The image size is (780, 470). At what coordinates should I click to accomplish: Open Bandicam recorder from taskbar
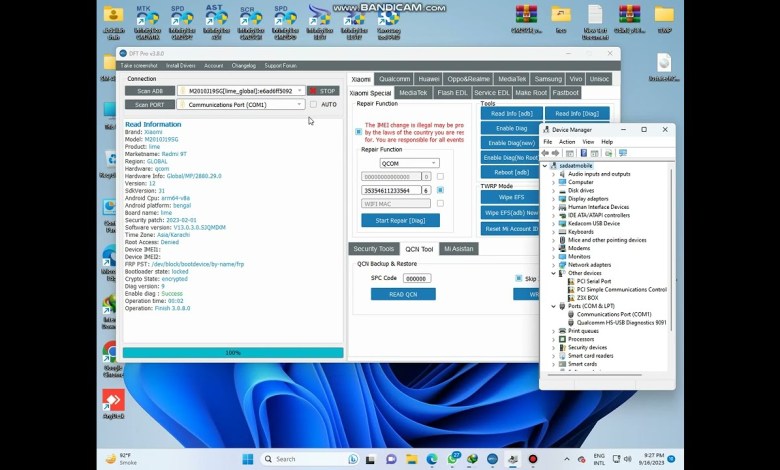click(x=533, y=459)
